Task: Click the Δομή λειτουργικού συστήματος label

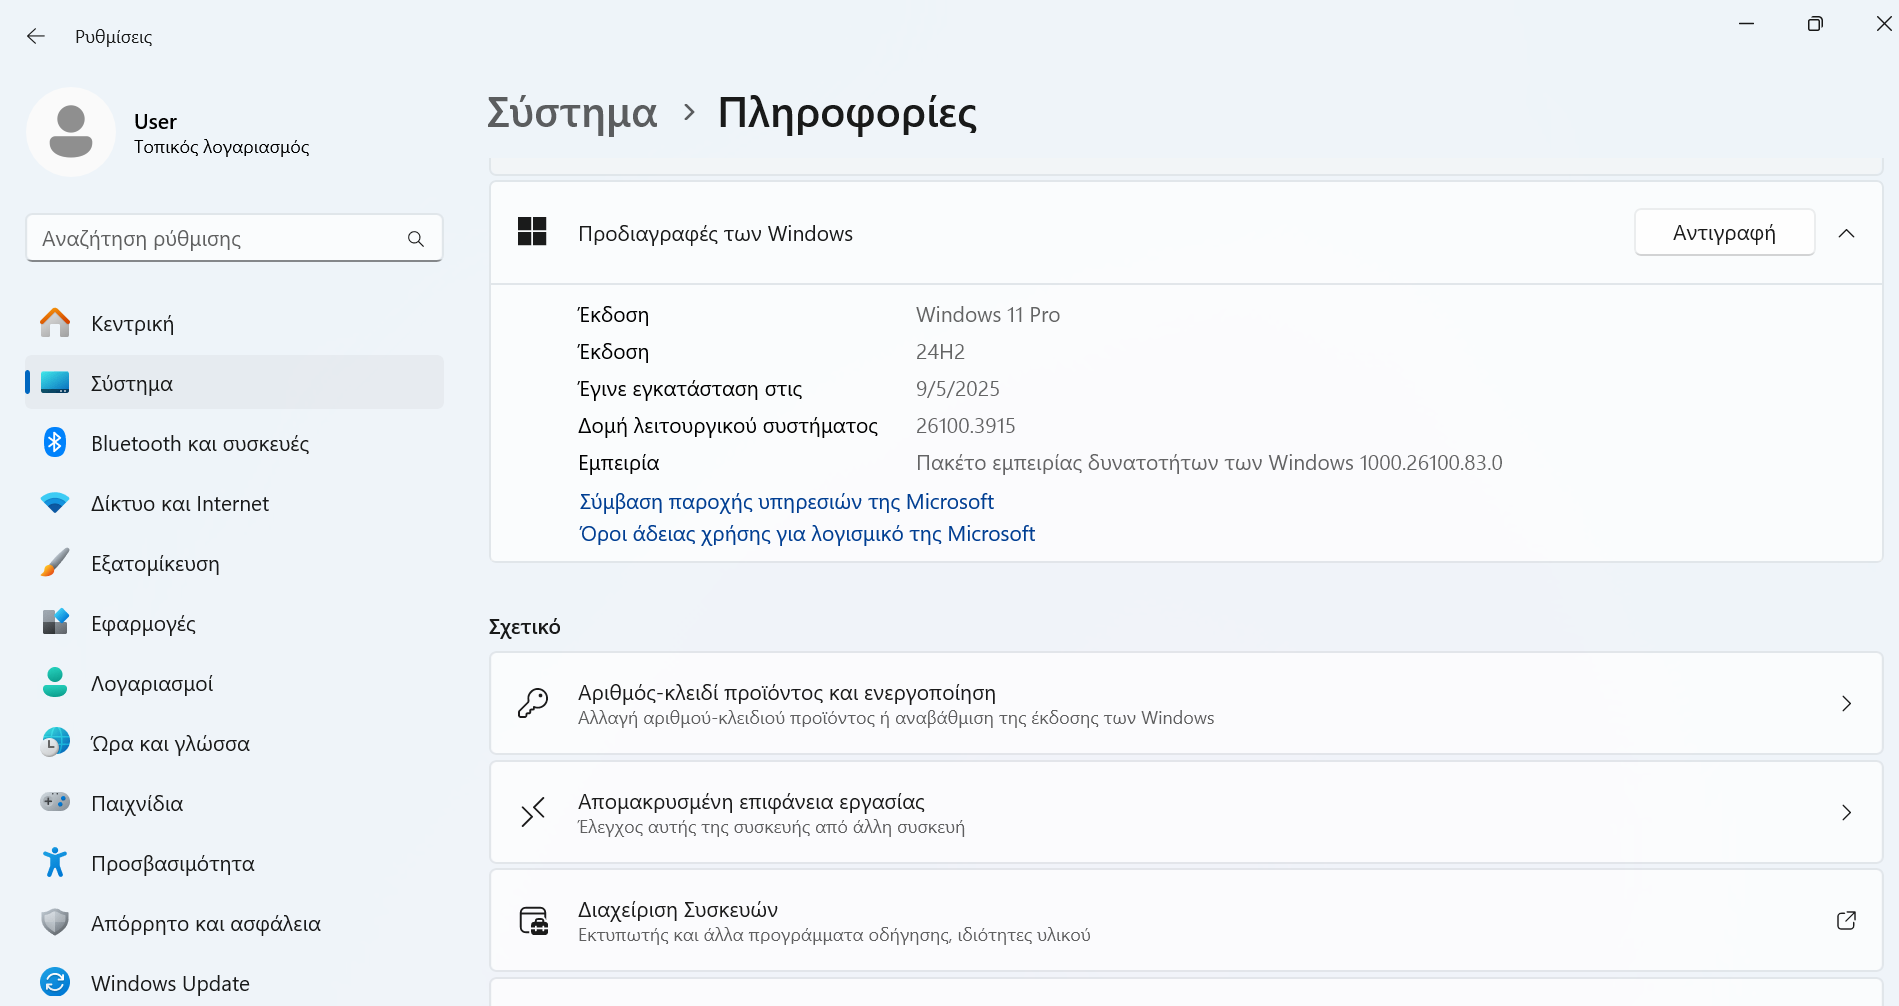Action: (x=728, y=426)
